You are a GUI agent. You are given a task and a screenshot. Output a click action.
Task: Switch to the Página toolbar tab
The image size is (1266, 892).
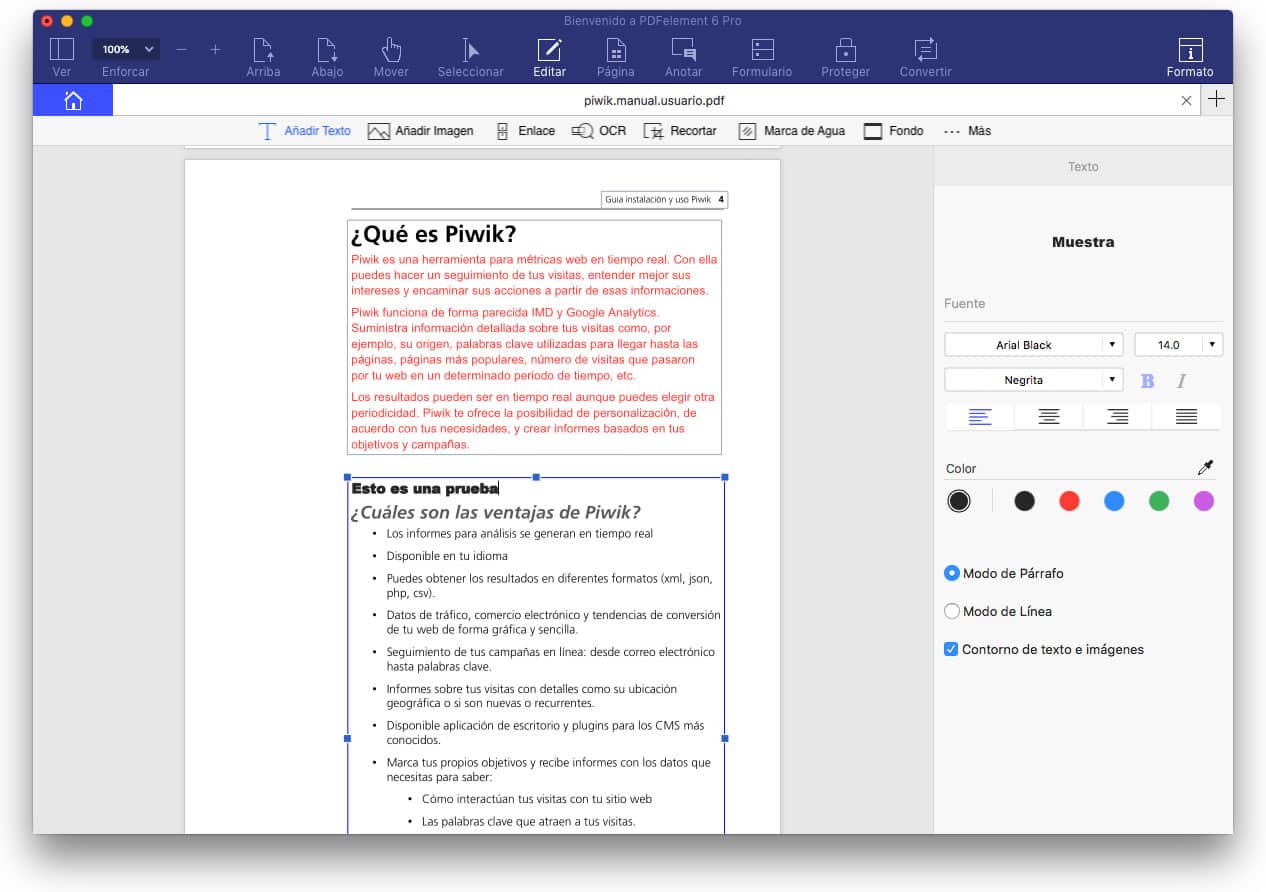point(616,50)
